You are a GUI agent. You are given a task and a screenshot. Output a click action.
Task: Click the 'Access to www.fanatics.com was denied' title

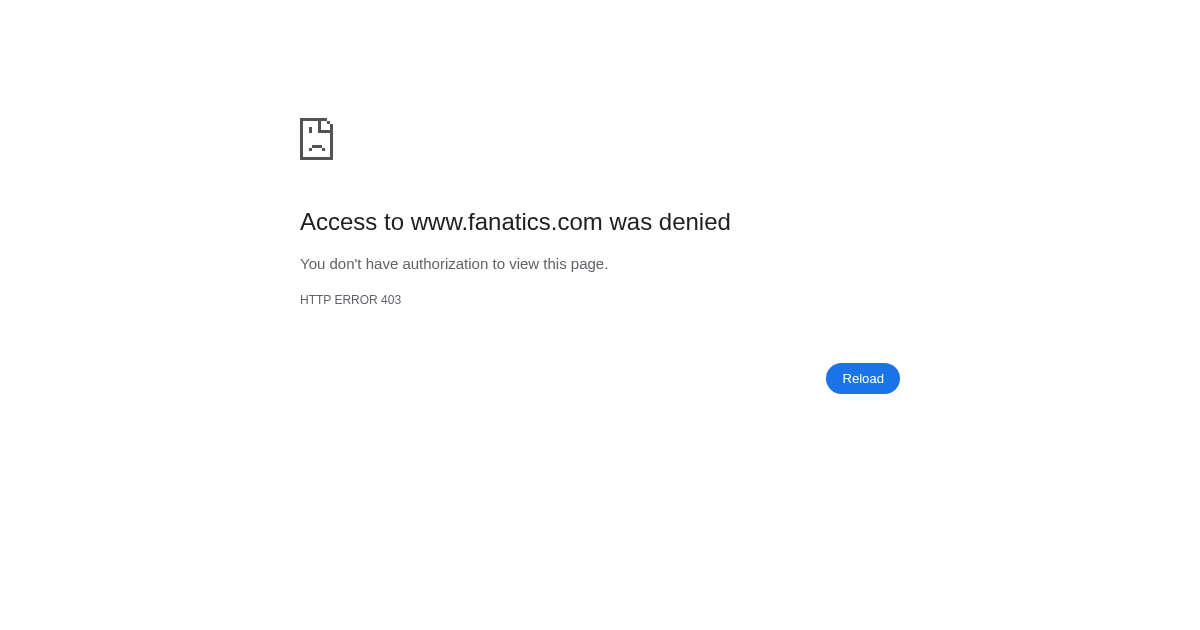click(515, 222)
